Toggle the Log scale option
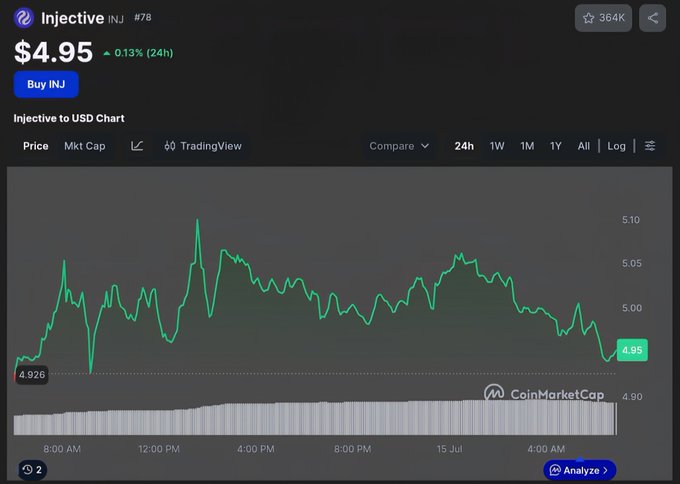The width and height of the screenshot is (680, 484). pos(616,146)
